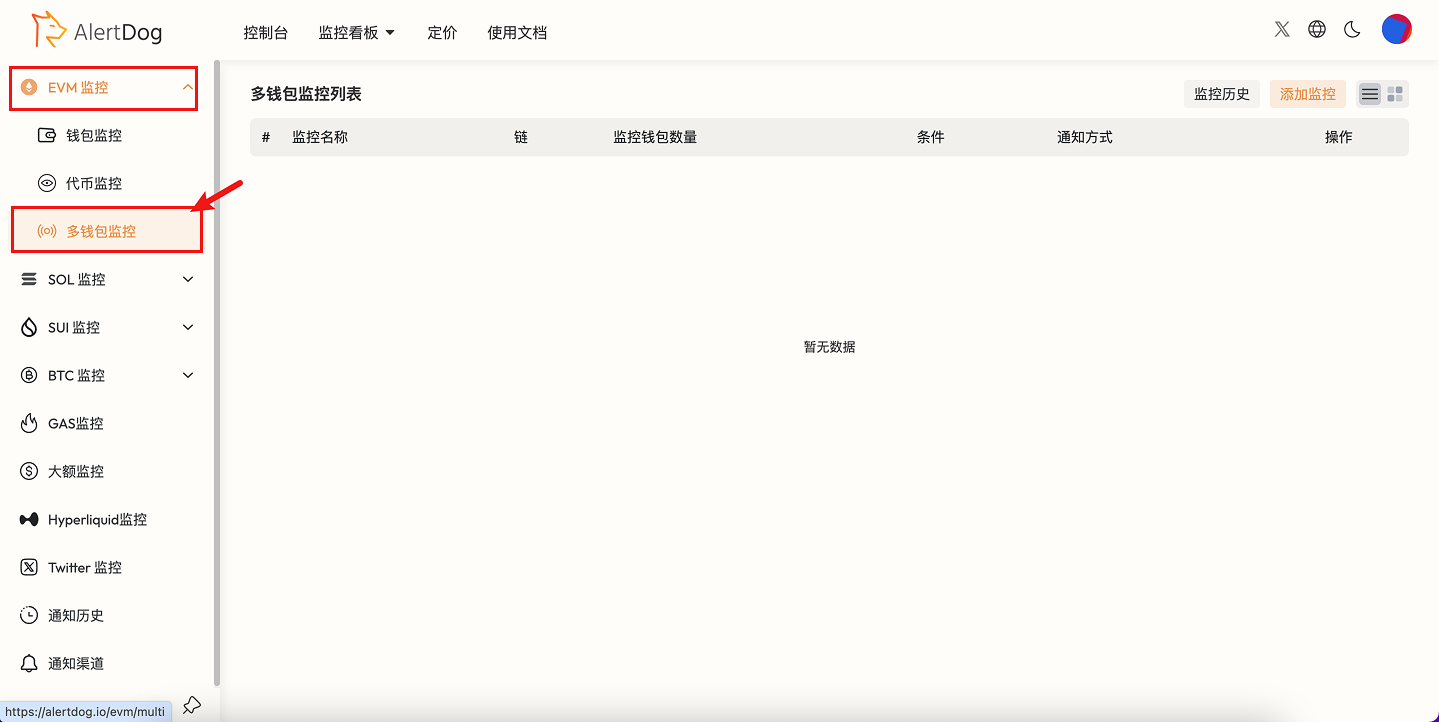Open the language globe selector
This screenshot has height=722, width=1439.
1316,29
